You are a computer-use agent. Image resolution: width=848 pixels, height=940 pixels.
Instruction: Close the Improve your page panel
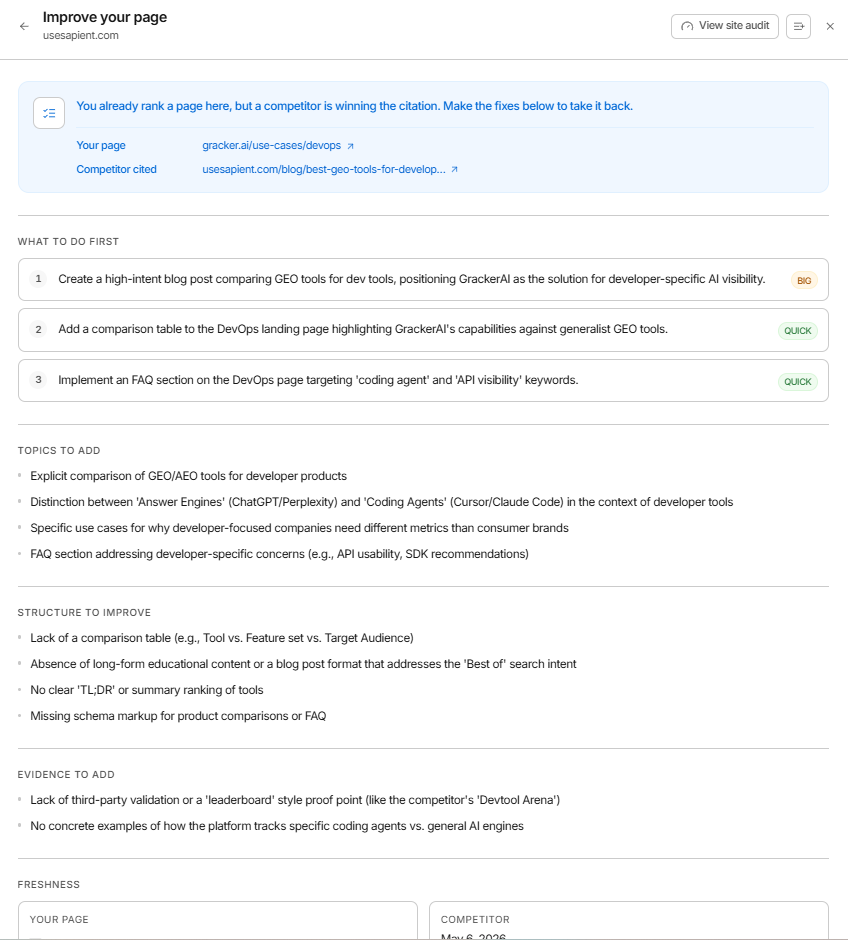tap(830, 26)
